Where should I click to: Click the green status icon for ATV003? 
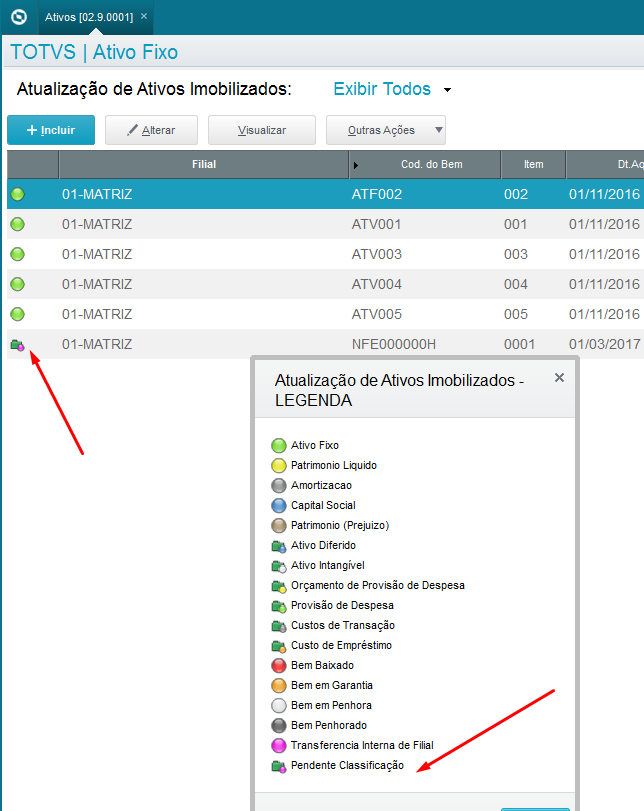point(18,254)
